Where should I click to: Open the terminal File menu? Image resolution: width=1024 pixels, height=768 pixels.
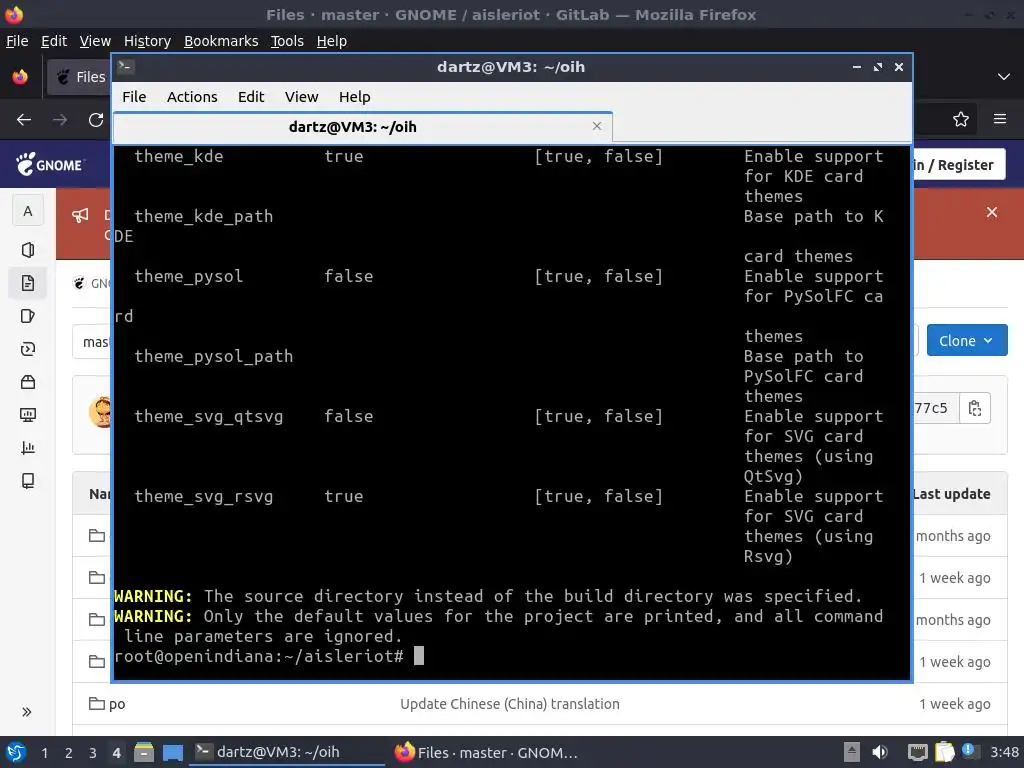click(x=134, y=97)
